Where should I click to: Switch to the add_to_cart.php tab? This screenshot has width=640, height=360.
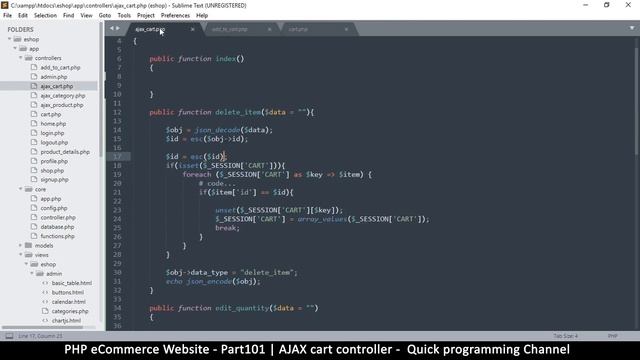click(229, 29)
